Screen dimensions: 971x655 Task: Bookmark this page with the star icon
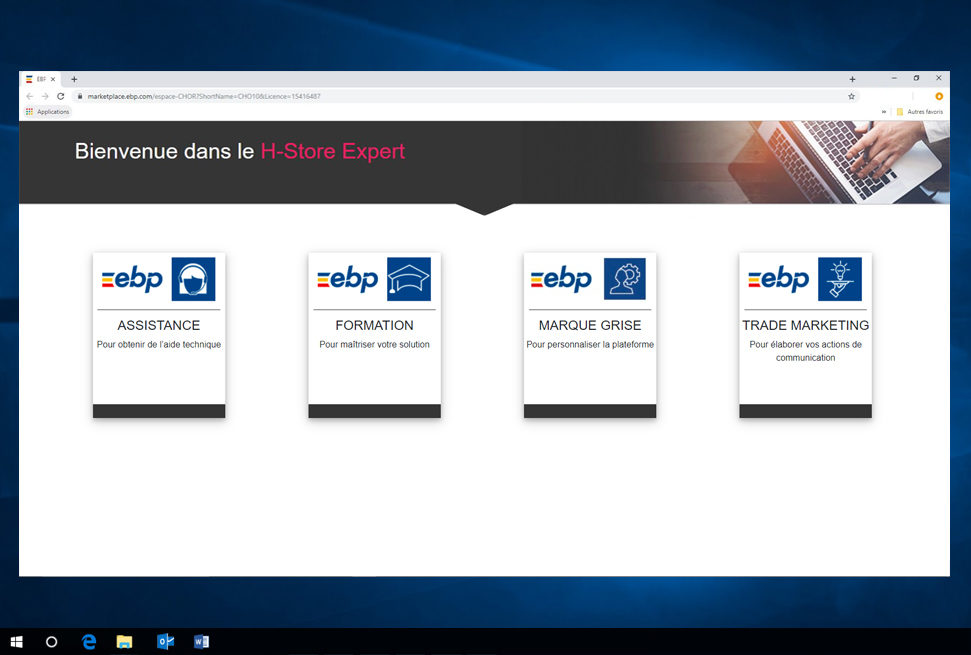point(851,96)
